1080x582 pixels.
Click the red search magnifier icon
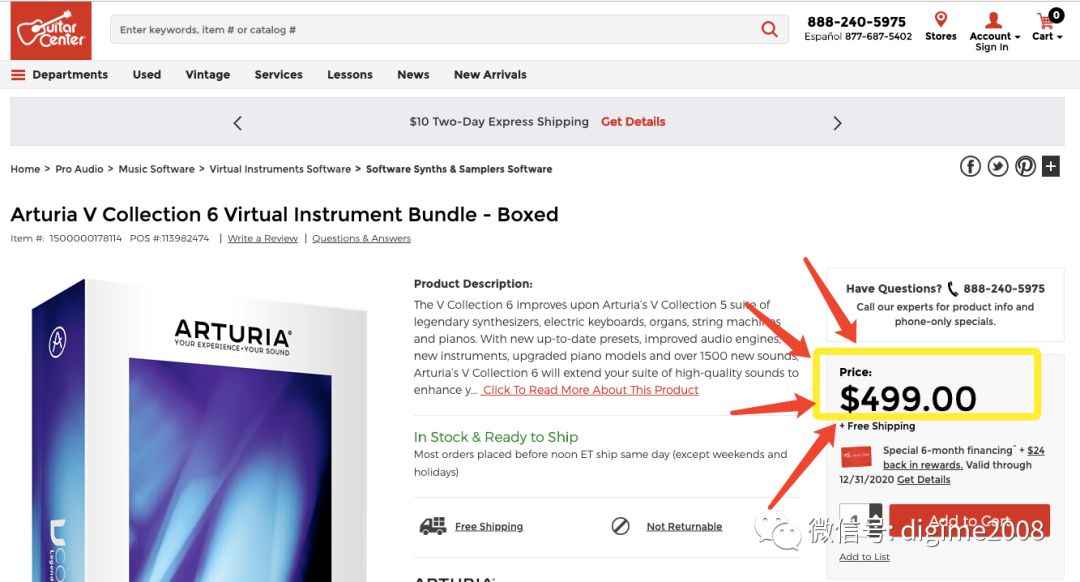point(769,29)
